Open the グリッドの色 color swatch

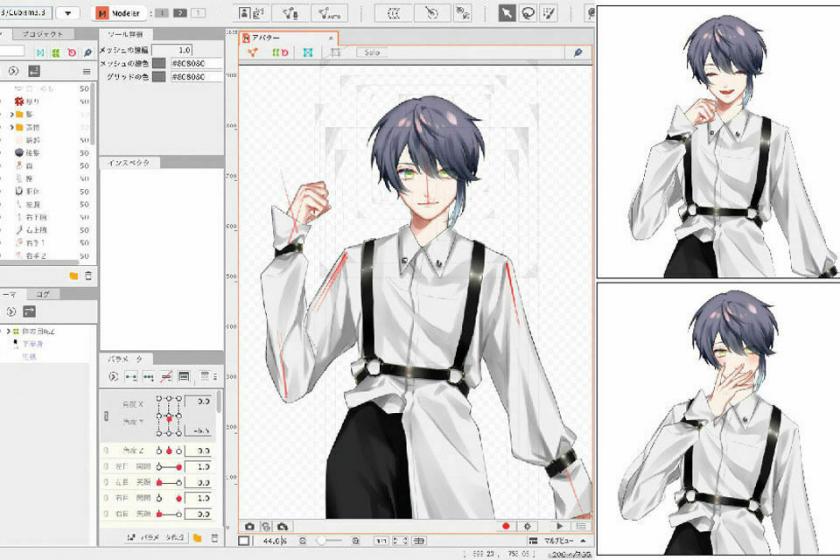tap(159, 77)
